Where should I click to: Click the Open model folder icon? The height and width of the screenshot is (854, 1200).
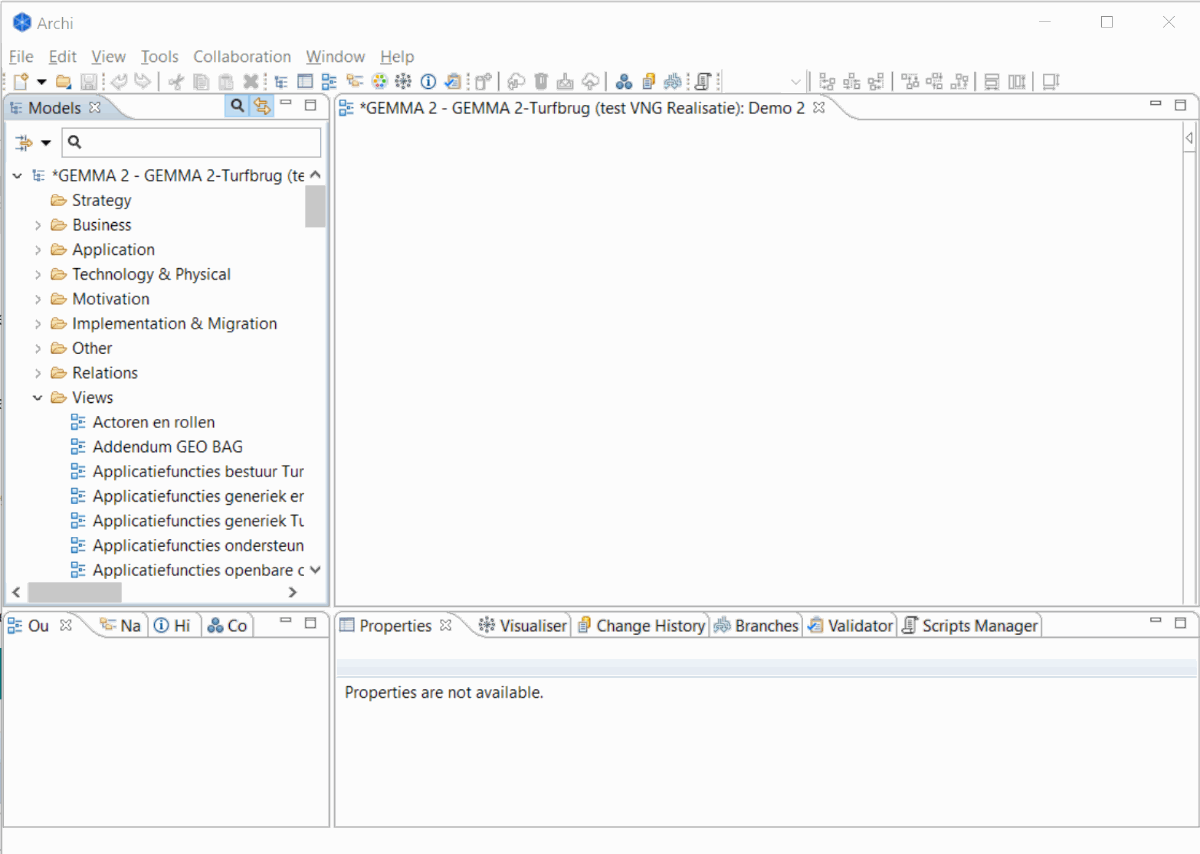[63, 81]
